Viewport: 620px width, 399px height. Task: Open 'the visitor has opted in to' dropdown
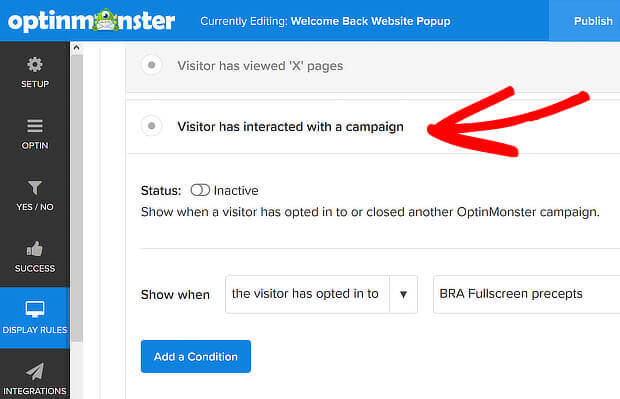321,294
